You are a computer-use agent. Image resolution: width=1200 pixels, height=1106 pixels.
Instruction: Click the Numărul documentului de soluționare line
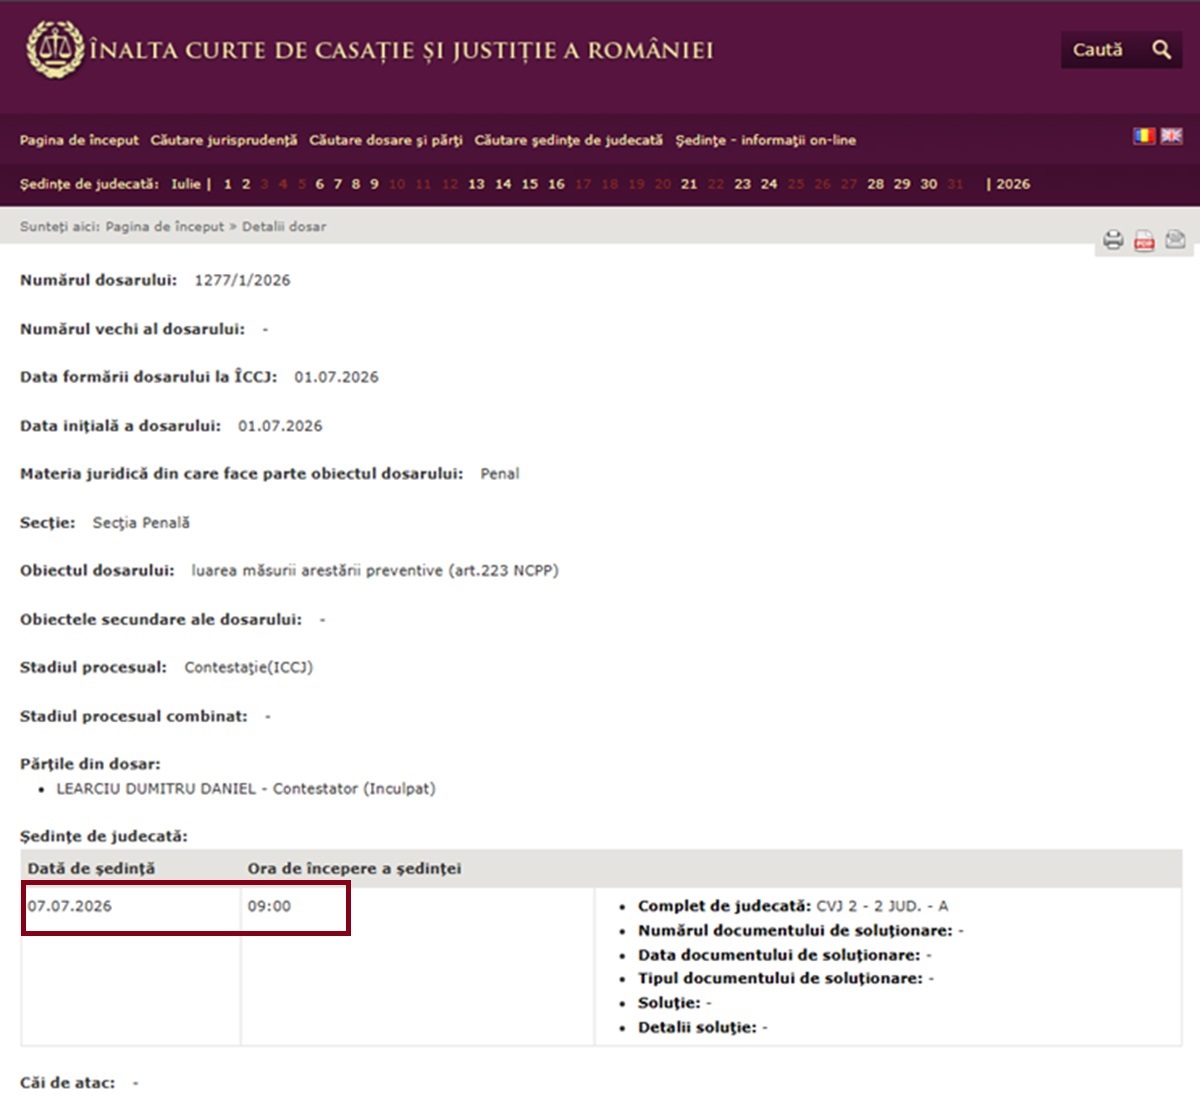pyautogui.click(x=801, y=931)
